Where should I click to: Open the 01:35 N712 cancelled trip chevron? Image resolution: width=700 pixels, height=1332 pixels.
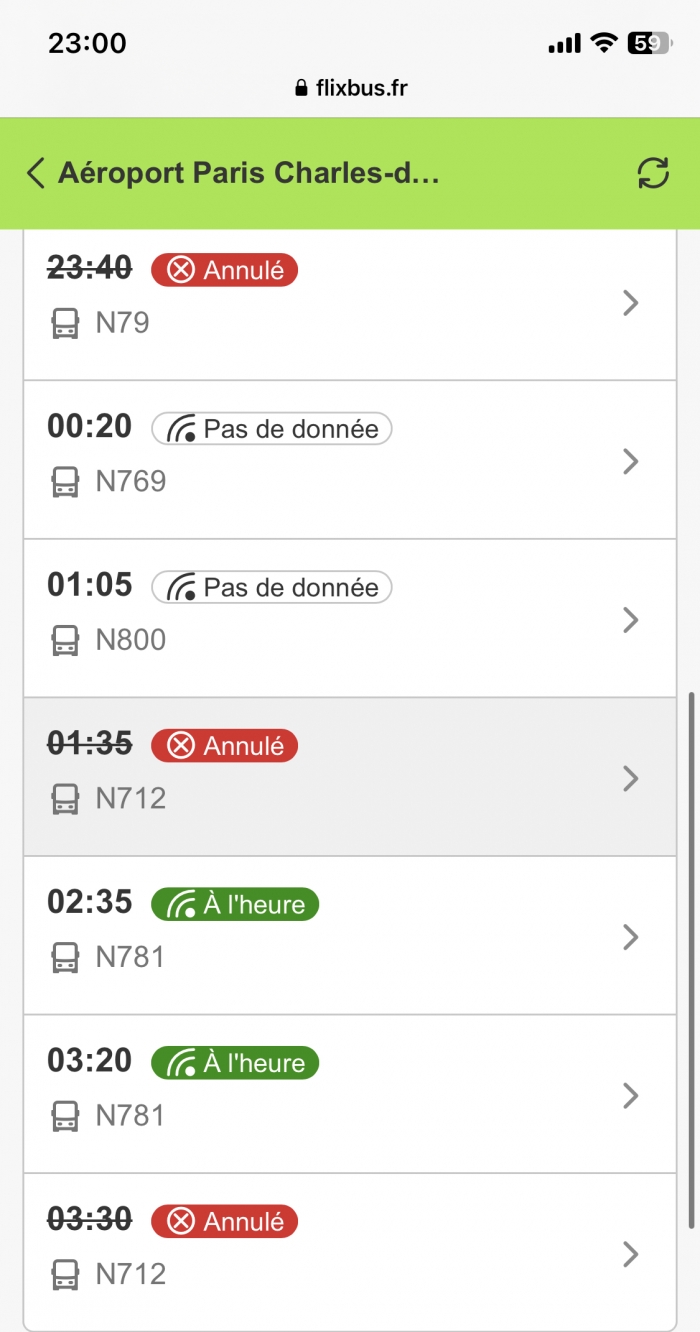630,778
